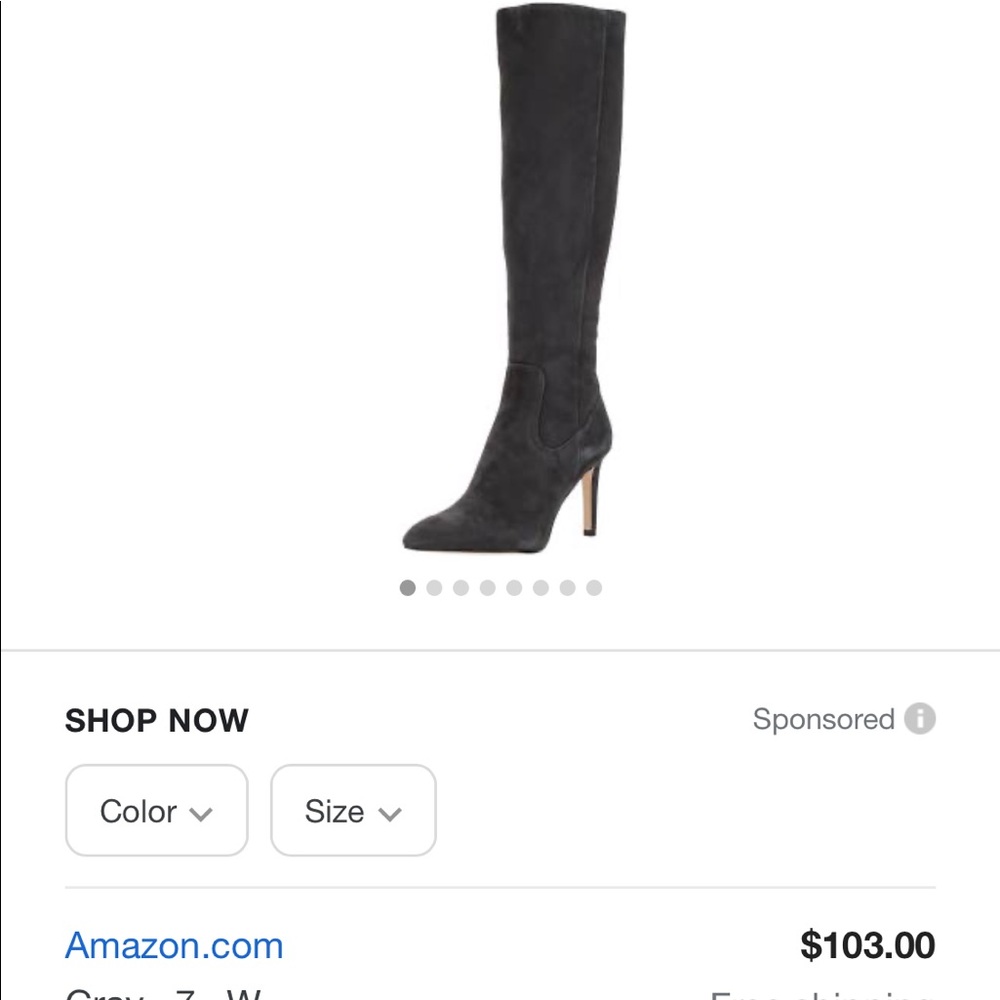Select the fifth carousel dot
This screenshot has height=1000, width=1000.
click(514, 588)
